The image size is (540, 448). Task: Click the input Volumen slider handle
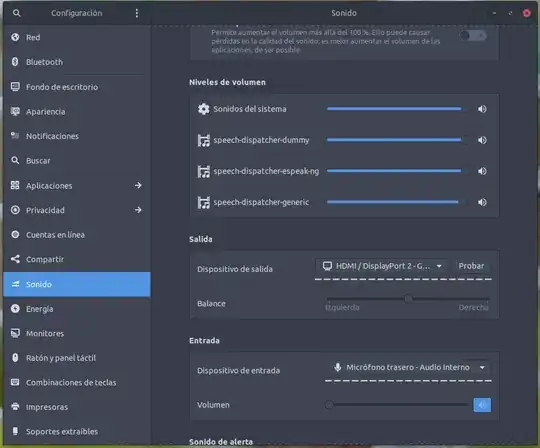pos(329,405)
